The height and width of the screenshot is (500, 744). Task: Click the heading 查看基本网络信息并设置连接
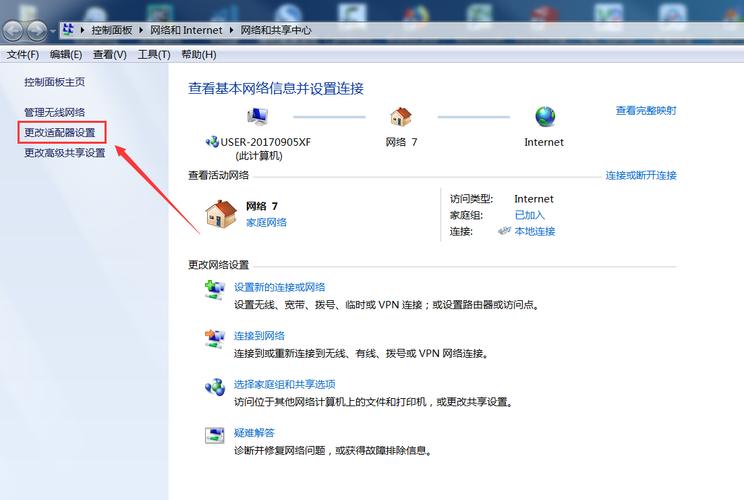pos(276,88)
